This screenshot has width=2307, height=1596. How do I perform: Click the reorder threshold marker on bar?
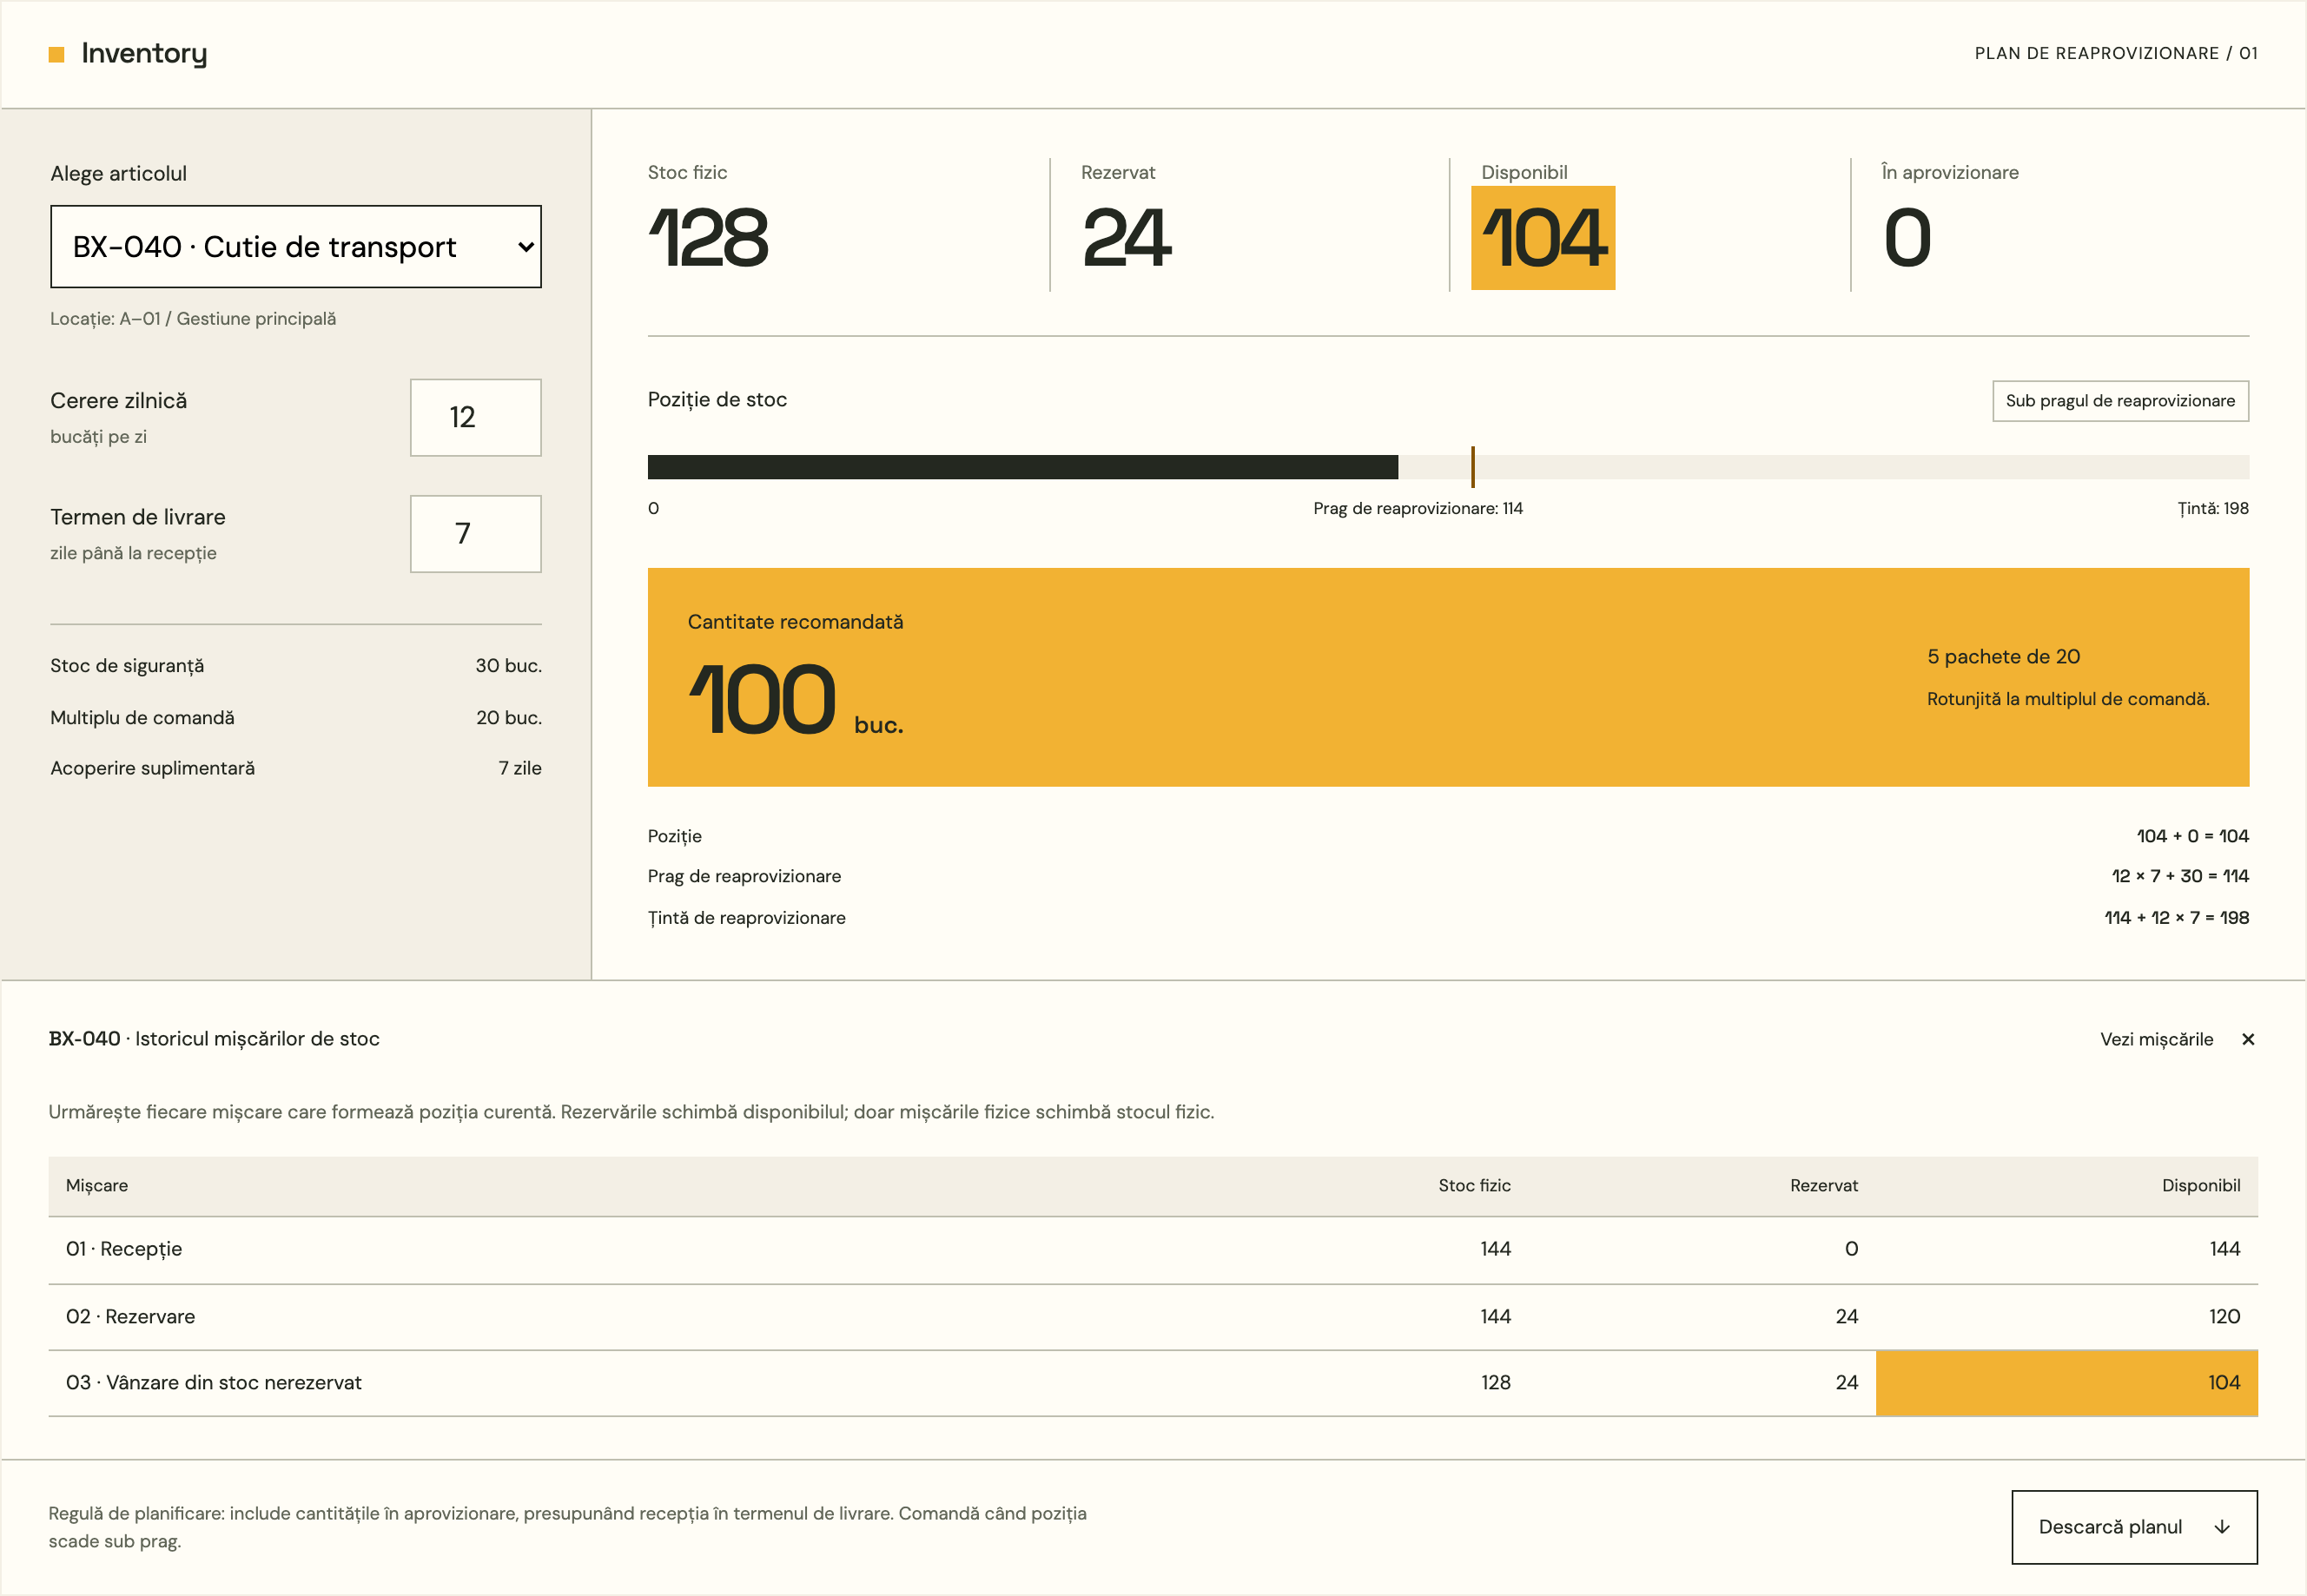click(x=1472, y=467)
